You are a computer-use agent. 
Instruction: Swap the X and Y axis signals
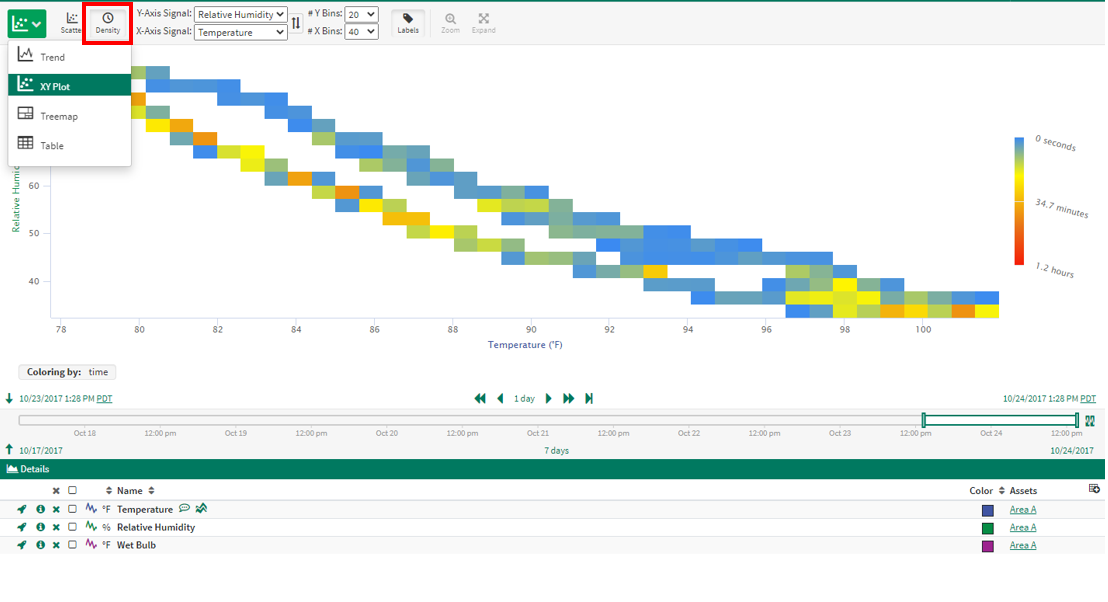(x=296, y=23)
